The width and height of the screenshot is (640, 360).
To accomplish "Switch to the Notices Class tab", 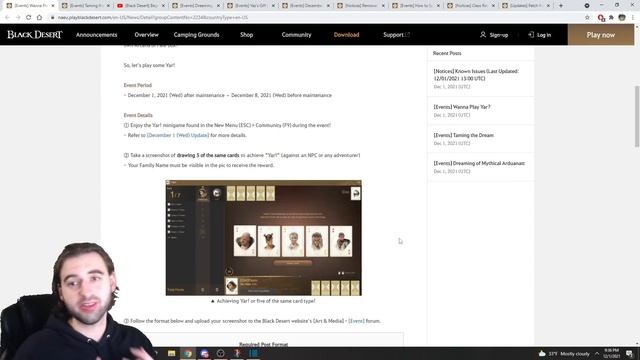I will tap(471, 6).
